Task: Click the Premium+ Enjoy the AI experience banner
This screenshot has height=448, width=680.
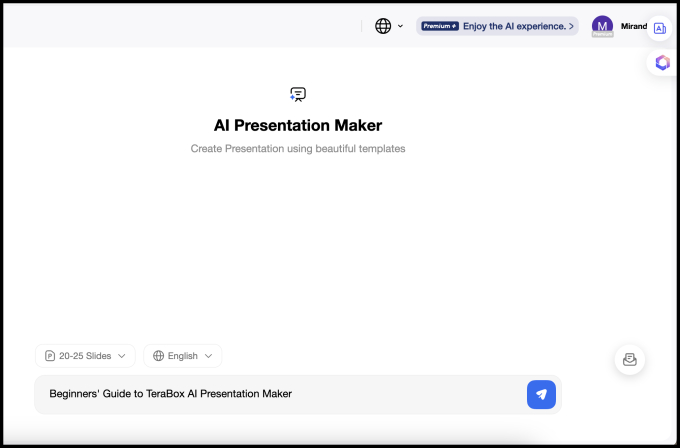Action: [497, 26]
